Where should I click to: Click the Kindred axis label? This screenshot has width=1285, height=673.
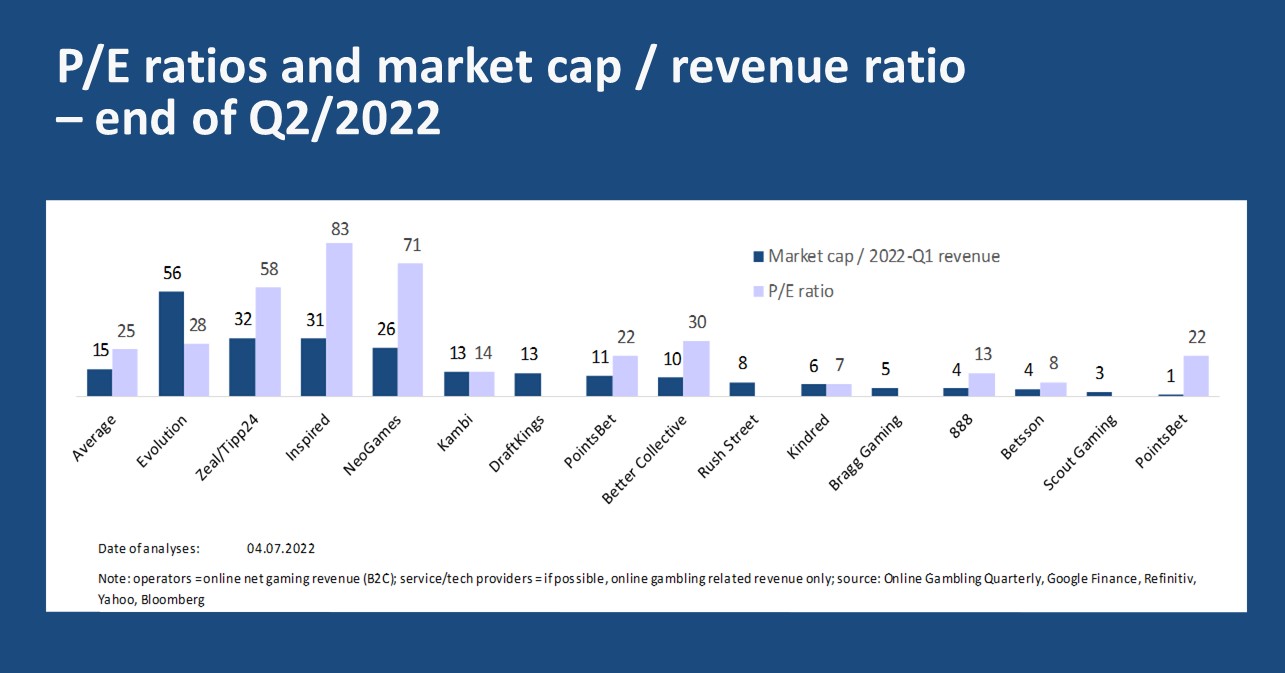(x=808, y=437)
